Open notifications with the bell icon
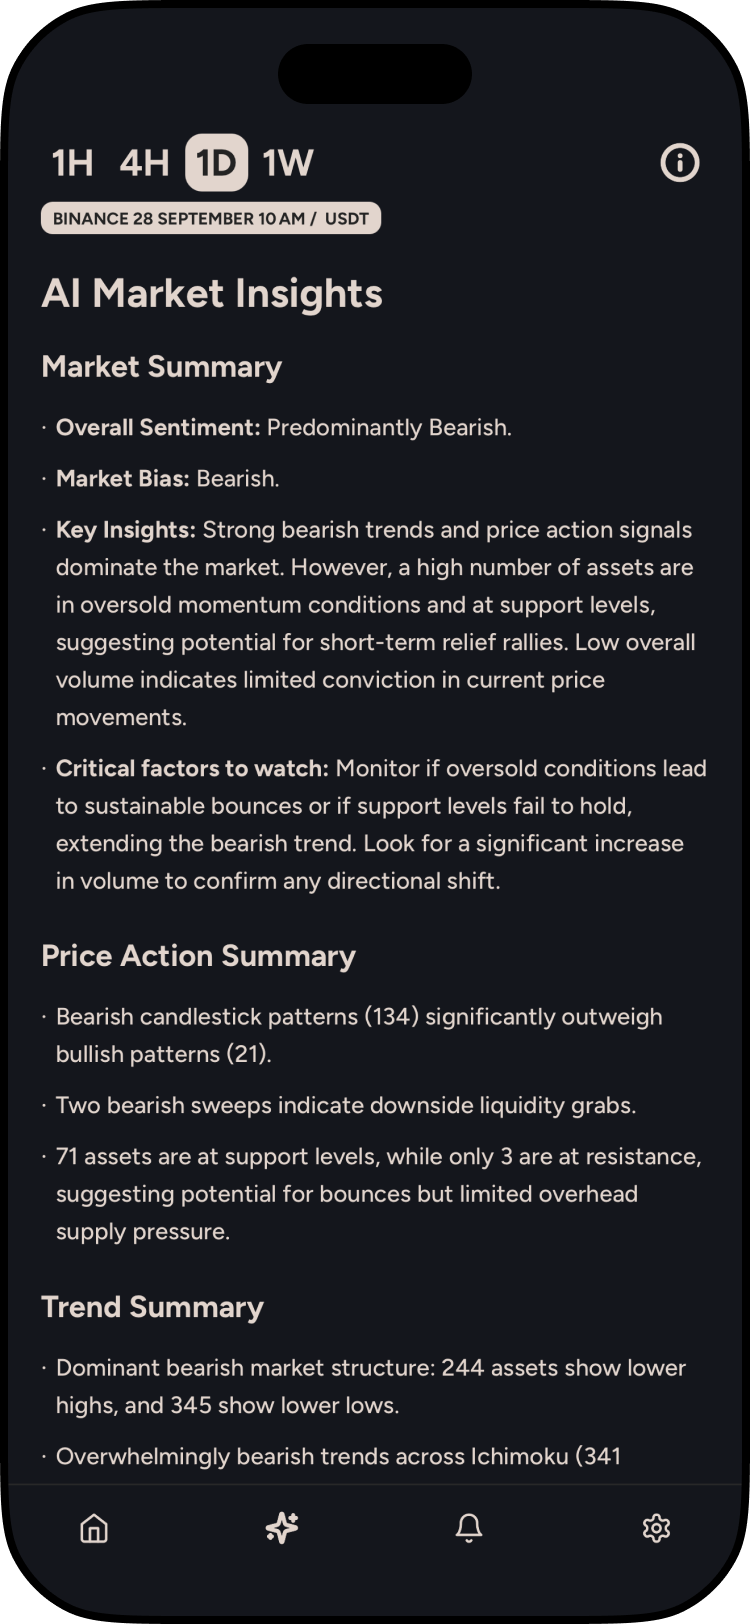 tap(468, 1528)
